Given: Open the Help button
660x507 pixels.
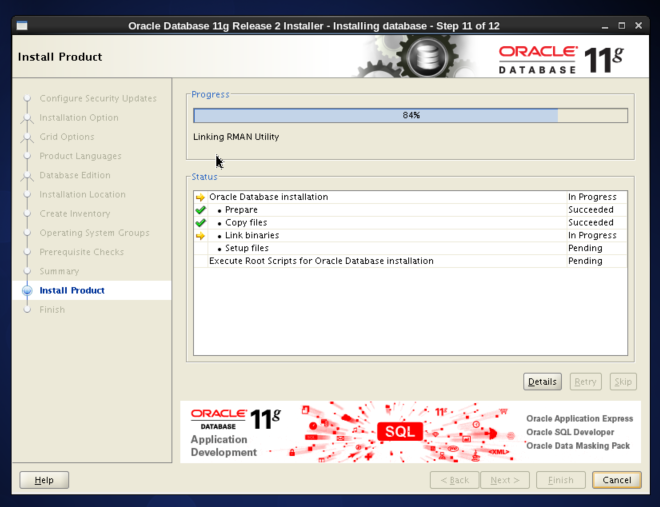Looking at the screenshot, I should (44, 480).
